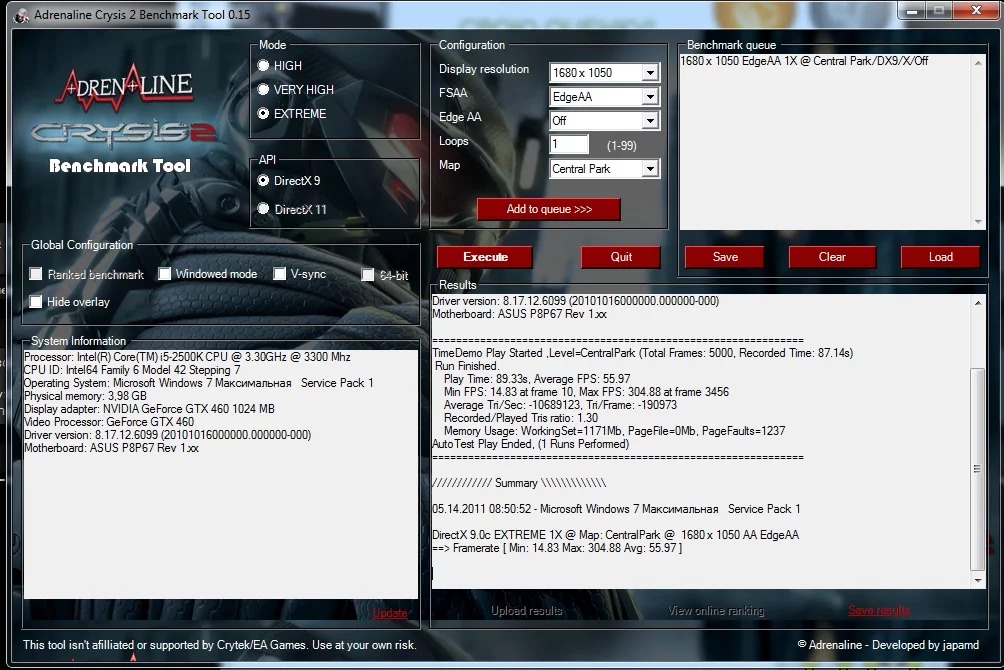Click the 'AutoTest Play Ended' results line
Image resolution: width=1004 pixels, height=670 pixels.
point(531,444)
